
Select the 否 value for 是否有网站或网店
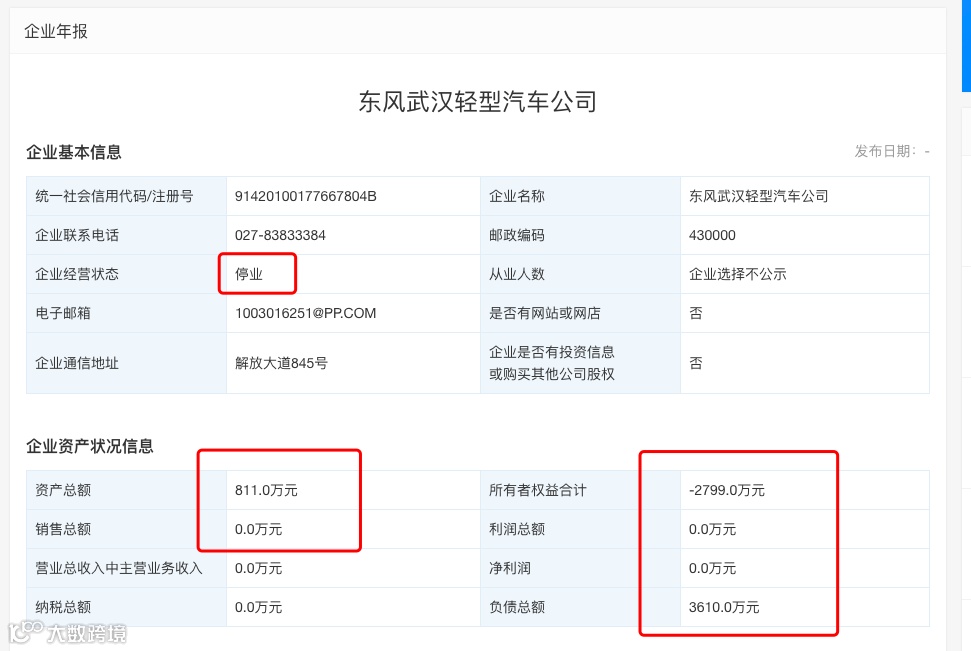pos(696,313)
